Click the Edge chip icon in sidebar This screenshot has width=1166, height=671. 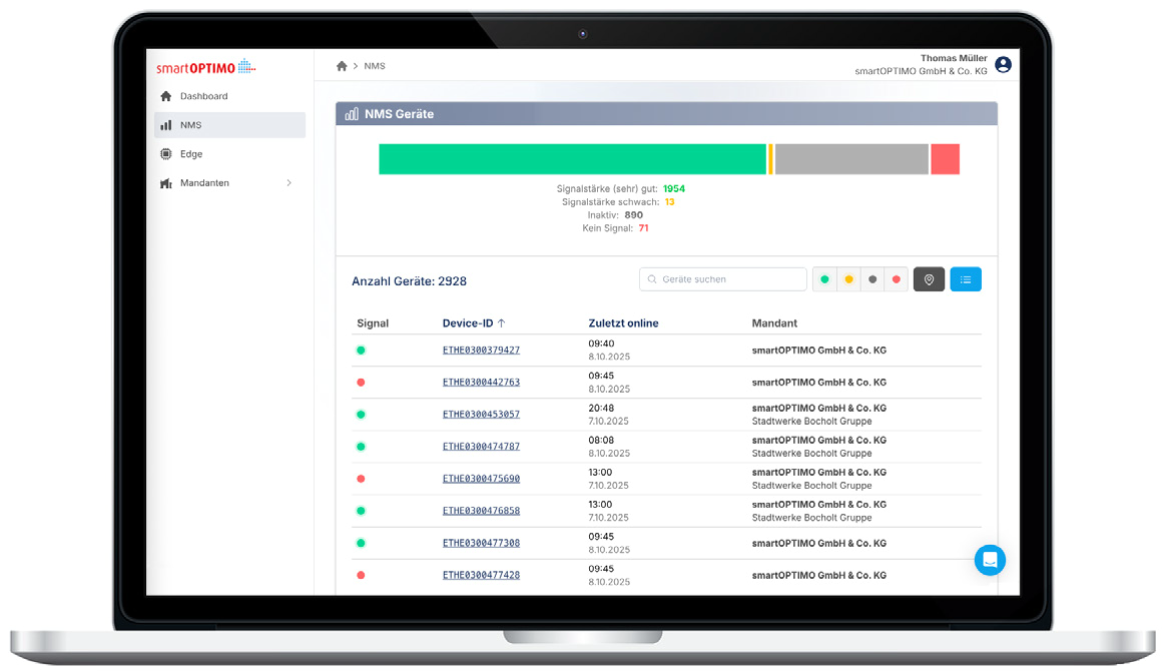point(166,154)
